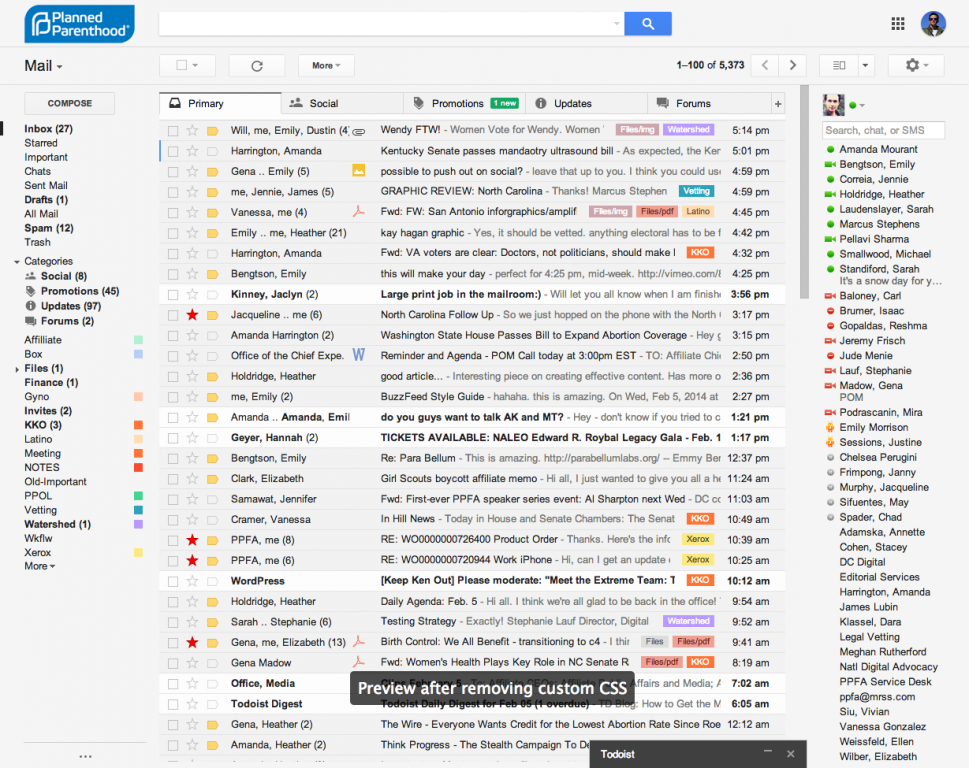This screenshot has width=969, height=768.
Task: Click the Planned Parenthood logo
Action: pyautogui.click(x=80, y=24)
